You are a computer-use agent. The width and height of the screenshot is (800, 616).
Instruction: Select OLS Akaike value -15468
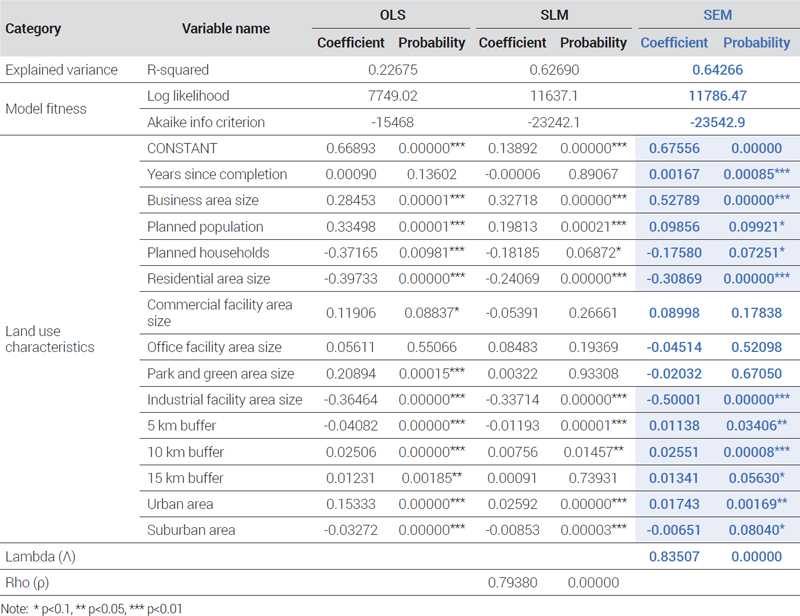pyautogui.click(x=392, y=122)
